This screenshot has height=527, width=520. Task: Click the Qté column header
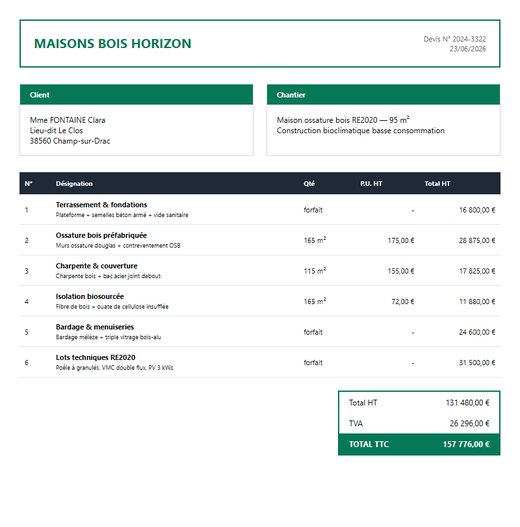click(x=309, y=184)
